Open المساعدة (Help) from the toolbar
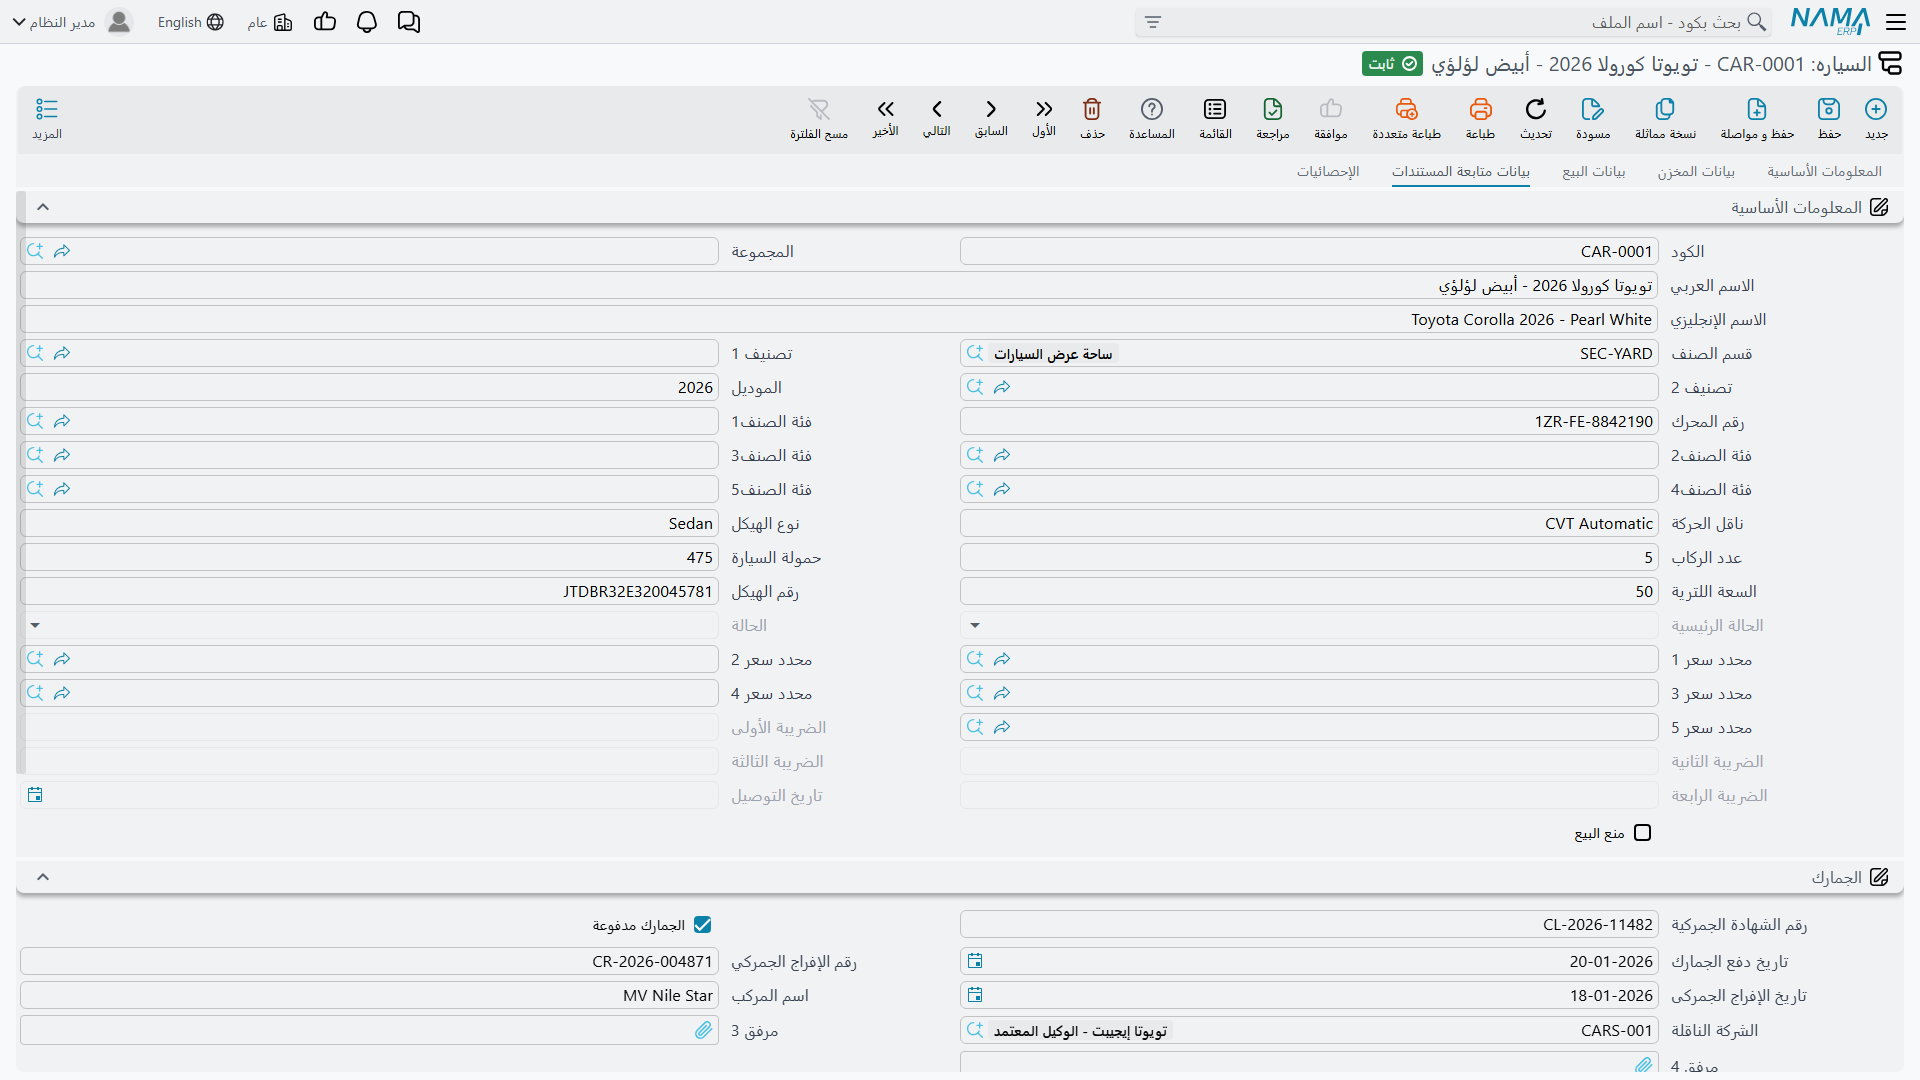 [1152, 109]
